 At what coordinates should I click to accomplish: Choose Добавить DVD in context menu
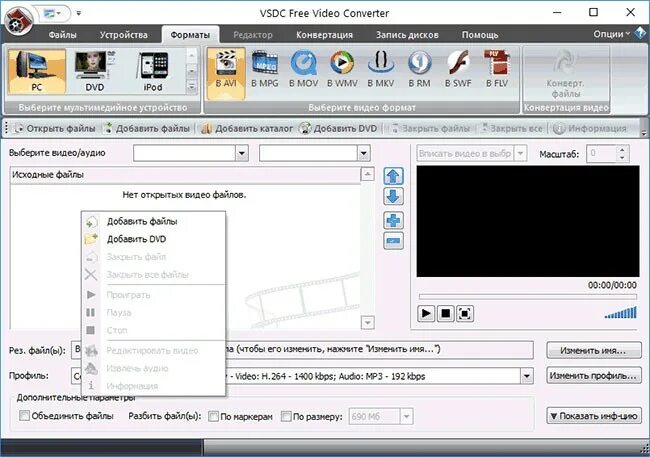[x=153, y=239]
